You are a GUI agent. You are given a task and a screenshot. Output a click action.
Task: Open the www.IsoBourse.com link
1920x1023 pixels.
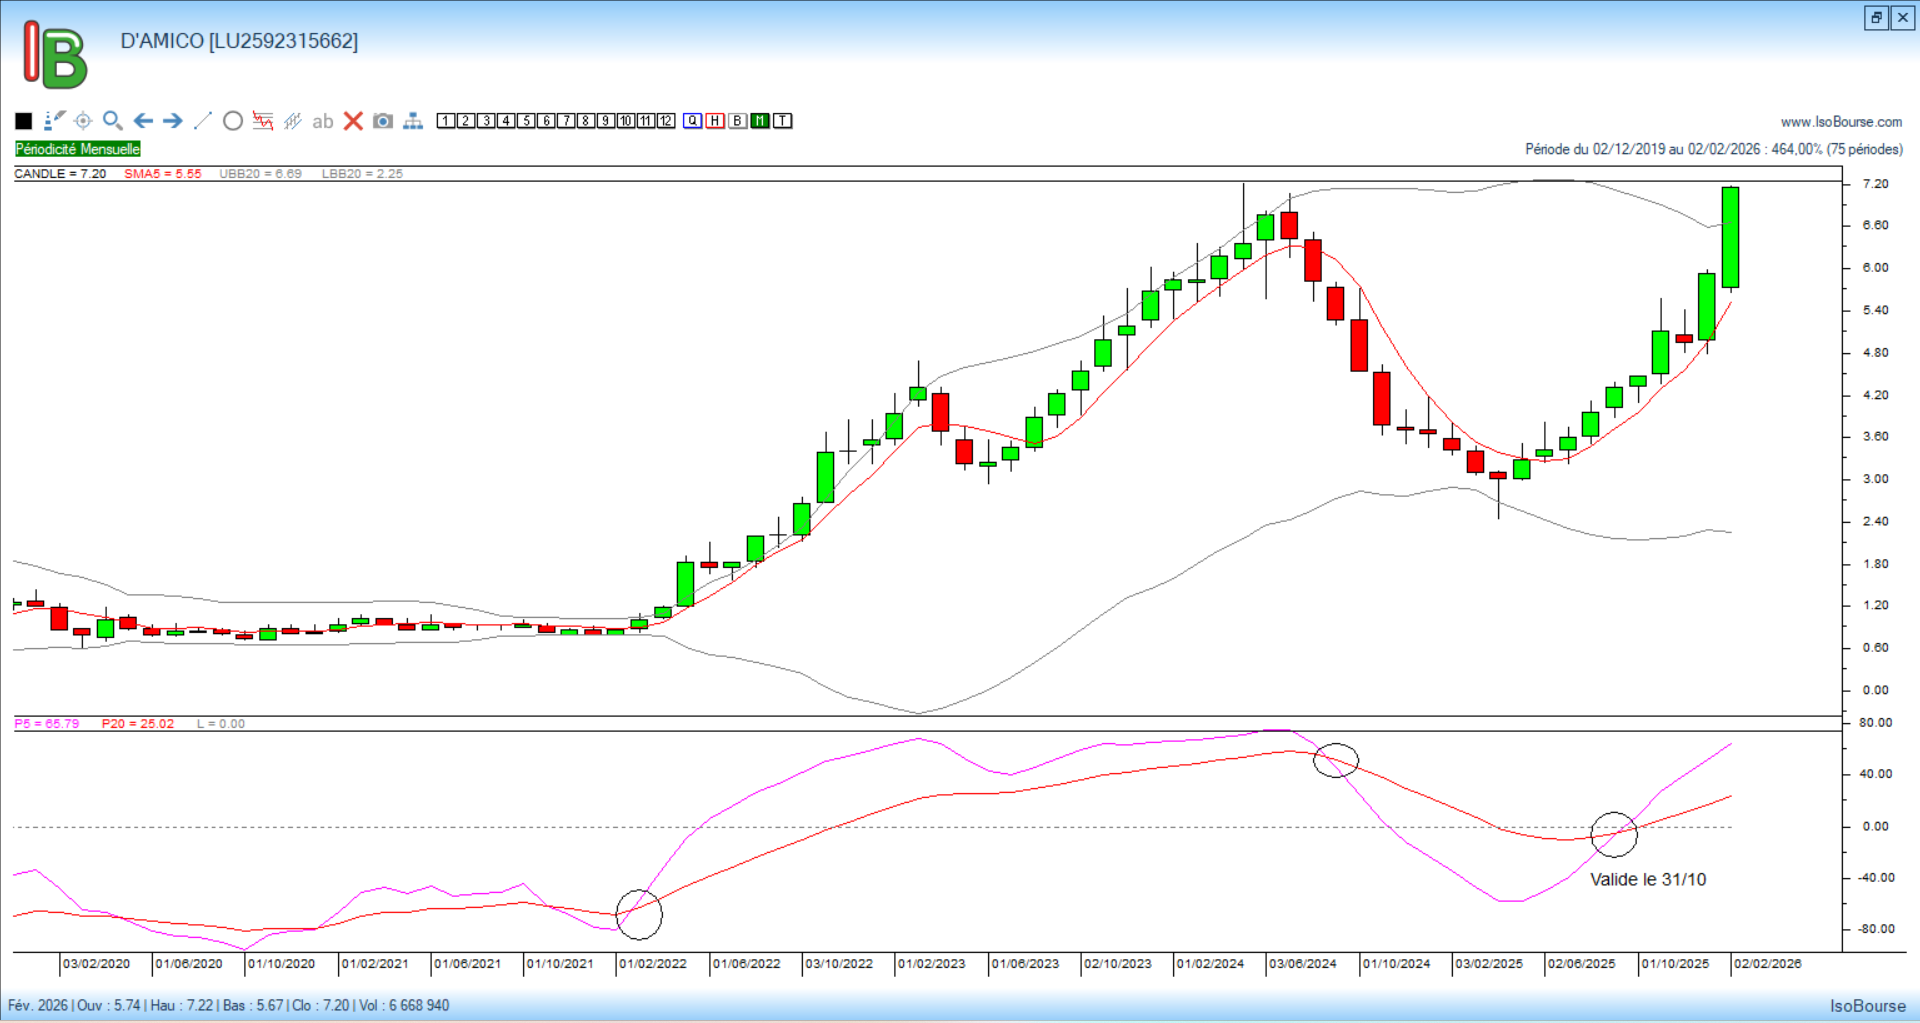click(x=1841, y=122)
